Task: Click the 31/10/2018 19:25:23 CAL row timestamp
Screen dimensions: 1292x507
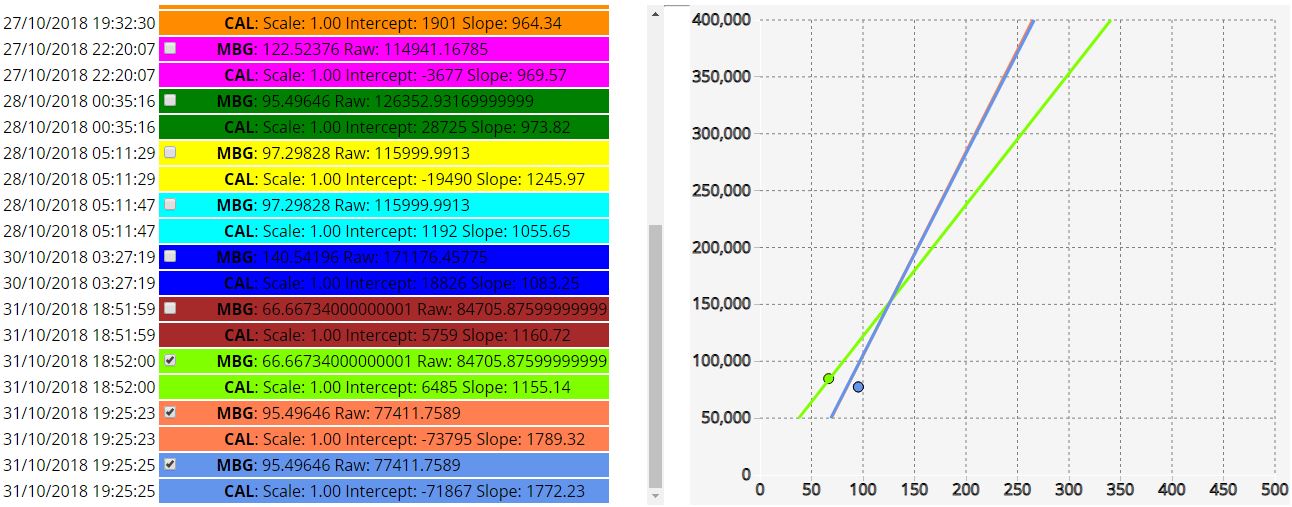Action: [79, 439]
